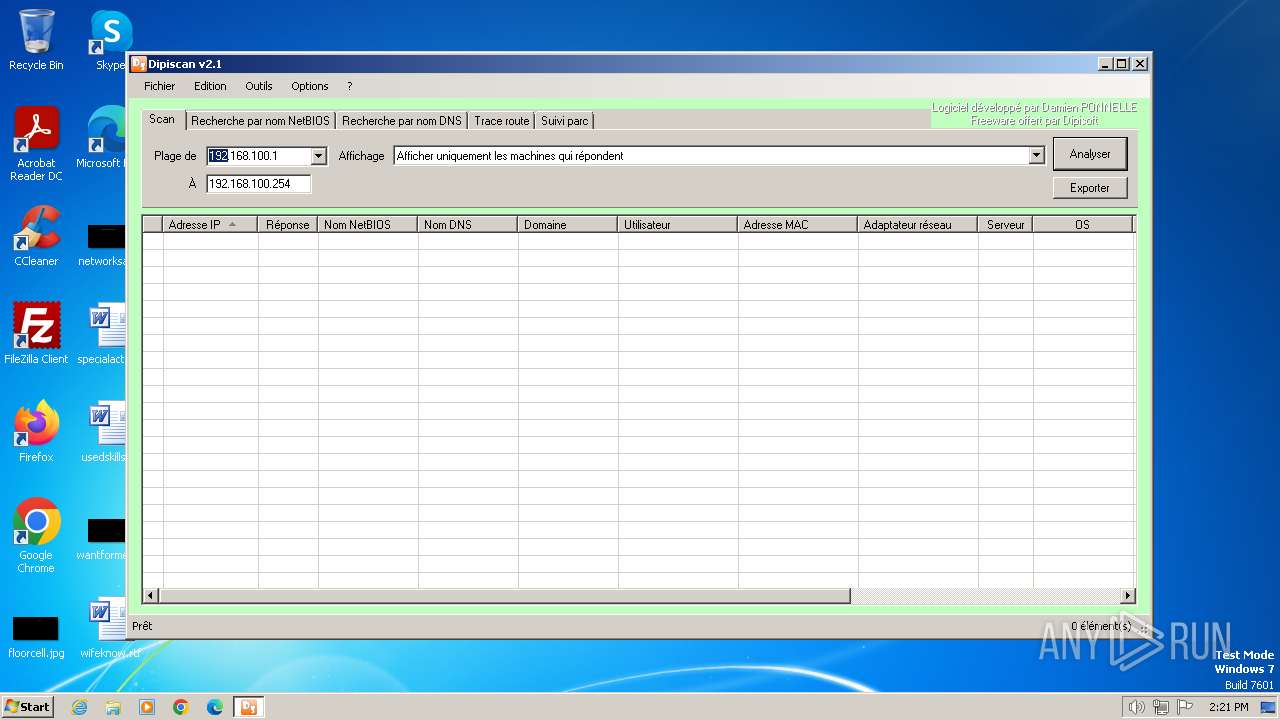Sort by Nom NetBIOS column header

(x=368, y=225)
